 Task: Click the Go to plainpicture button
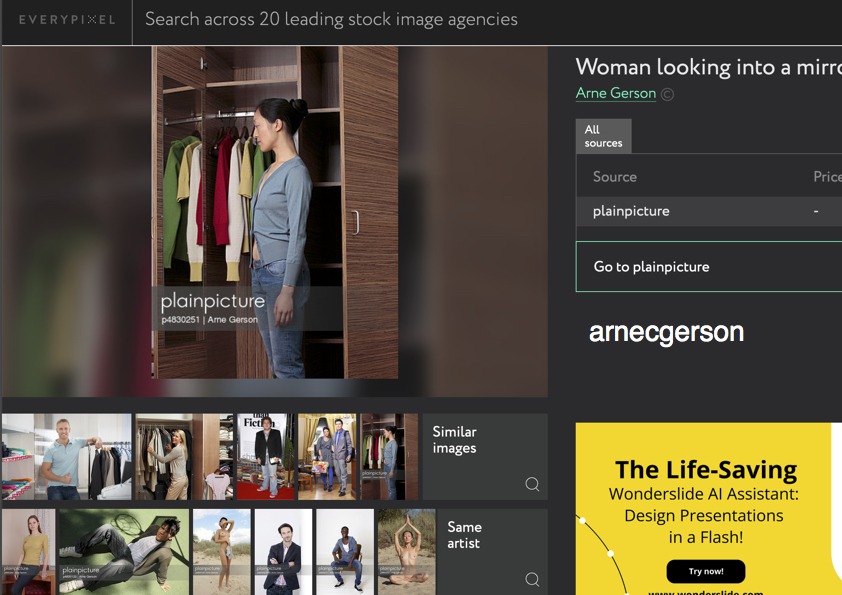pos(709,267)
